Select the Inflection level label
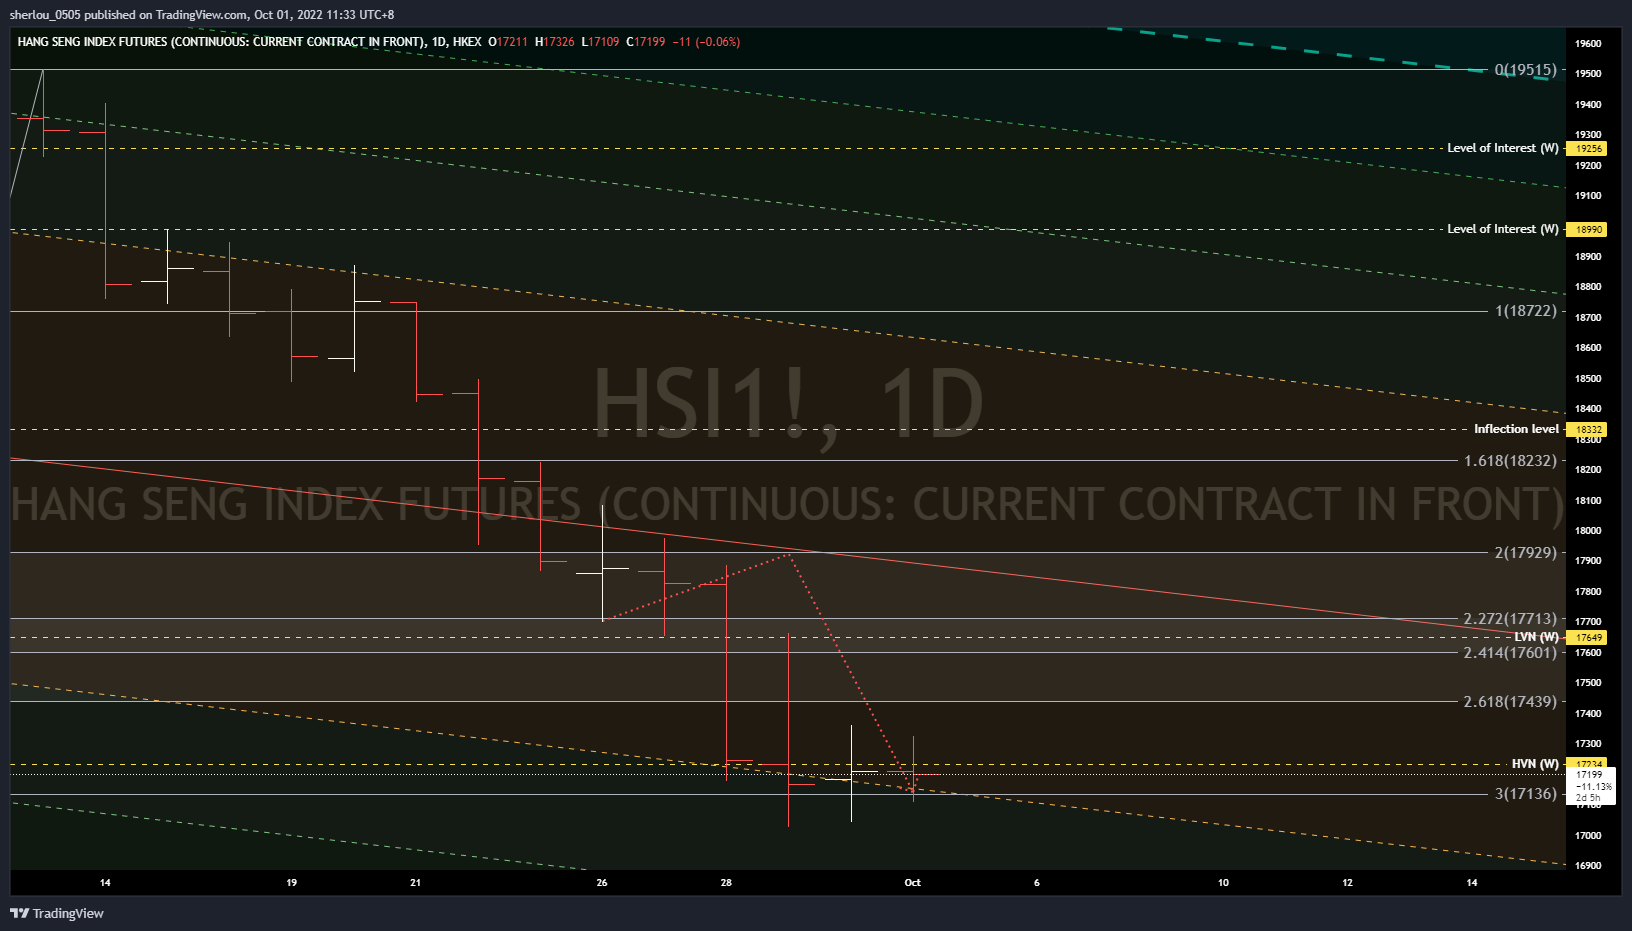 1516,429
